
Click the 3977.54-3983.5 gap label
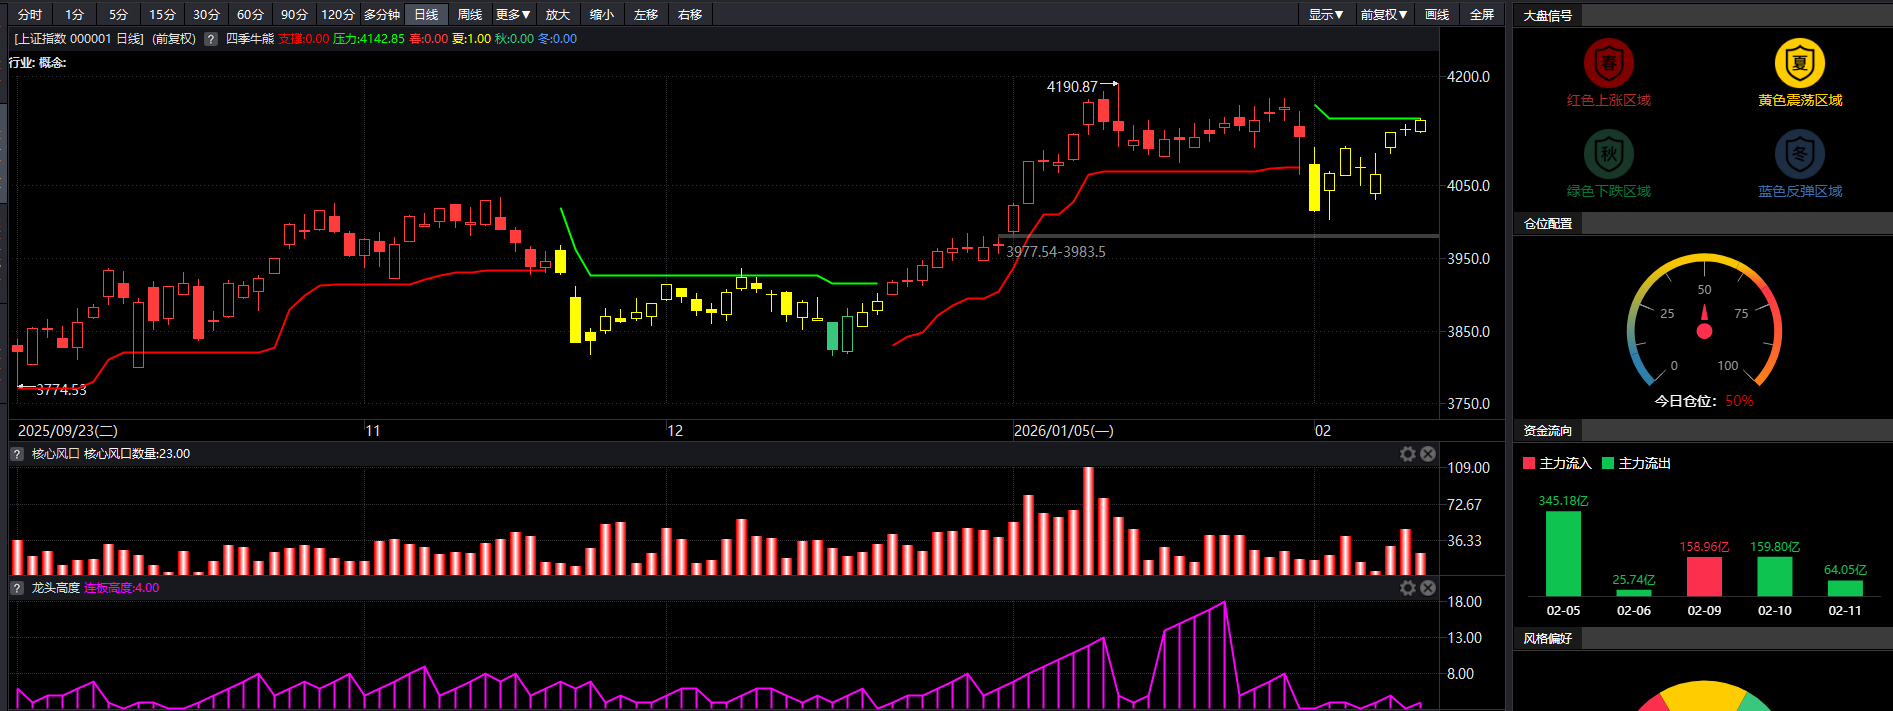(1056, 252)
